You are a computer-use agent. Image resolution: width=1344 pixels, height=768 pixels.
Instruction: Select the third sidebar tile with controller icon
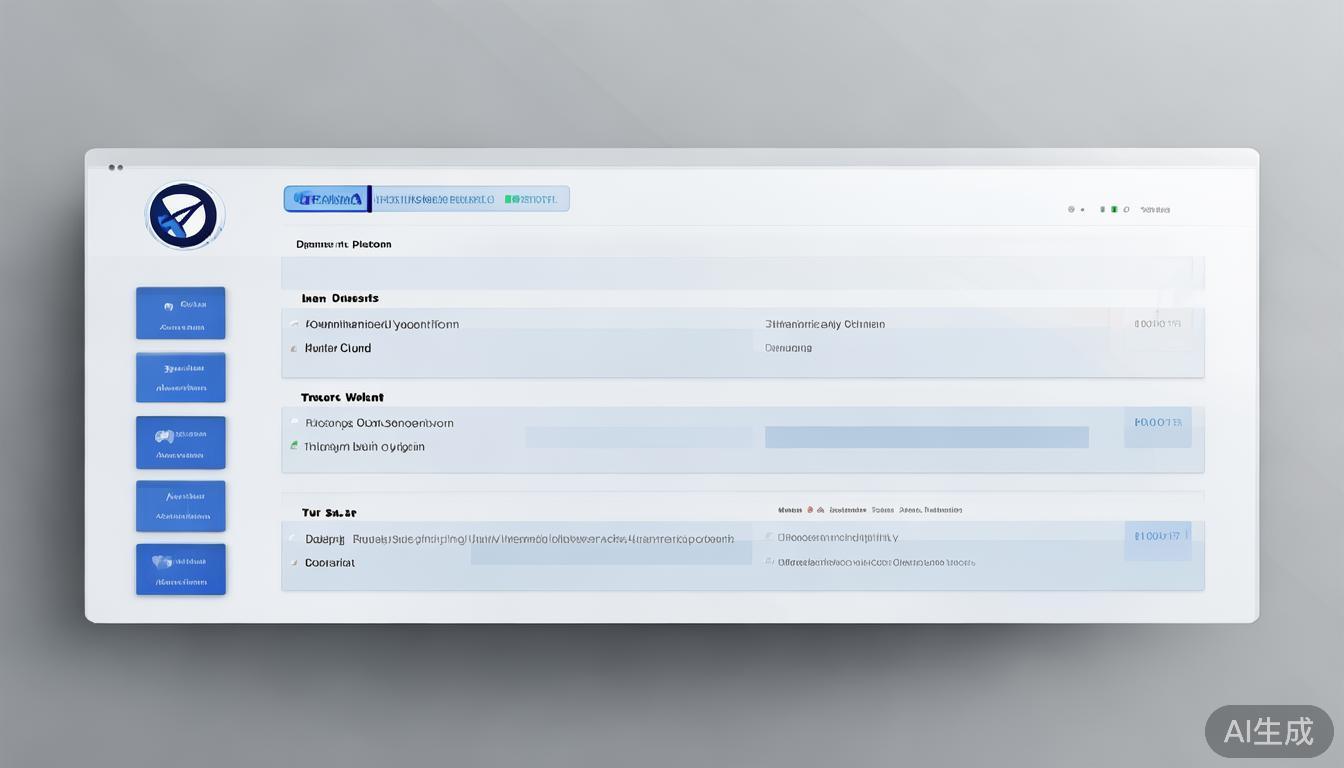pyautogui.click(x=181, y=442)
